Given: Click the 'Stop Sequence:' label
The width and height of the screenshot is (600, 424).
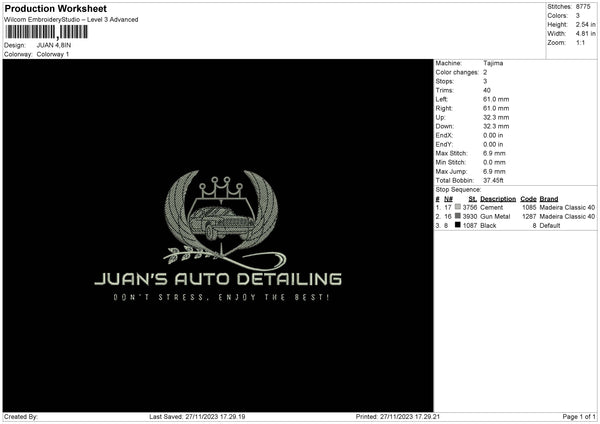Looking at the screenshot, I should pos(458,190).
